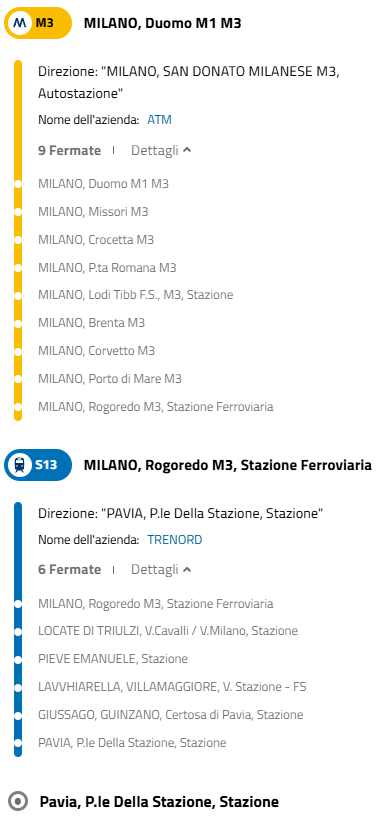Select MILANO, Crocetta M3 stop
380x817 pixels.
pos(96,240)
